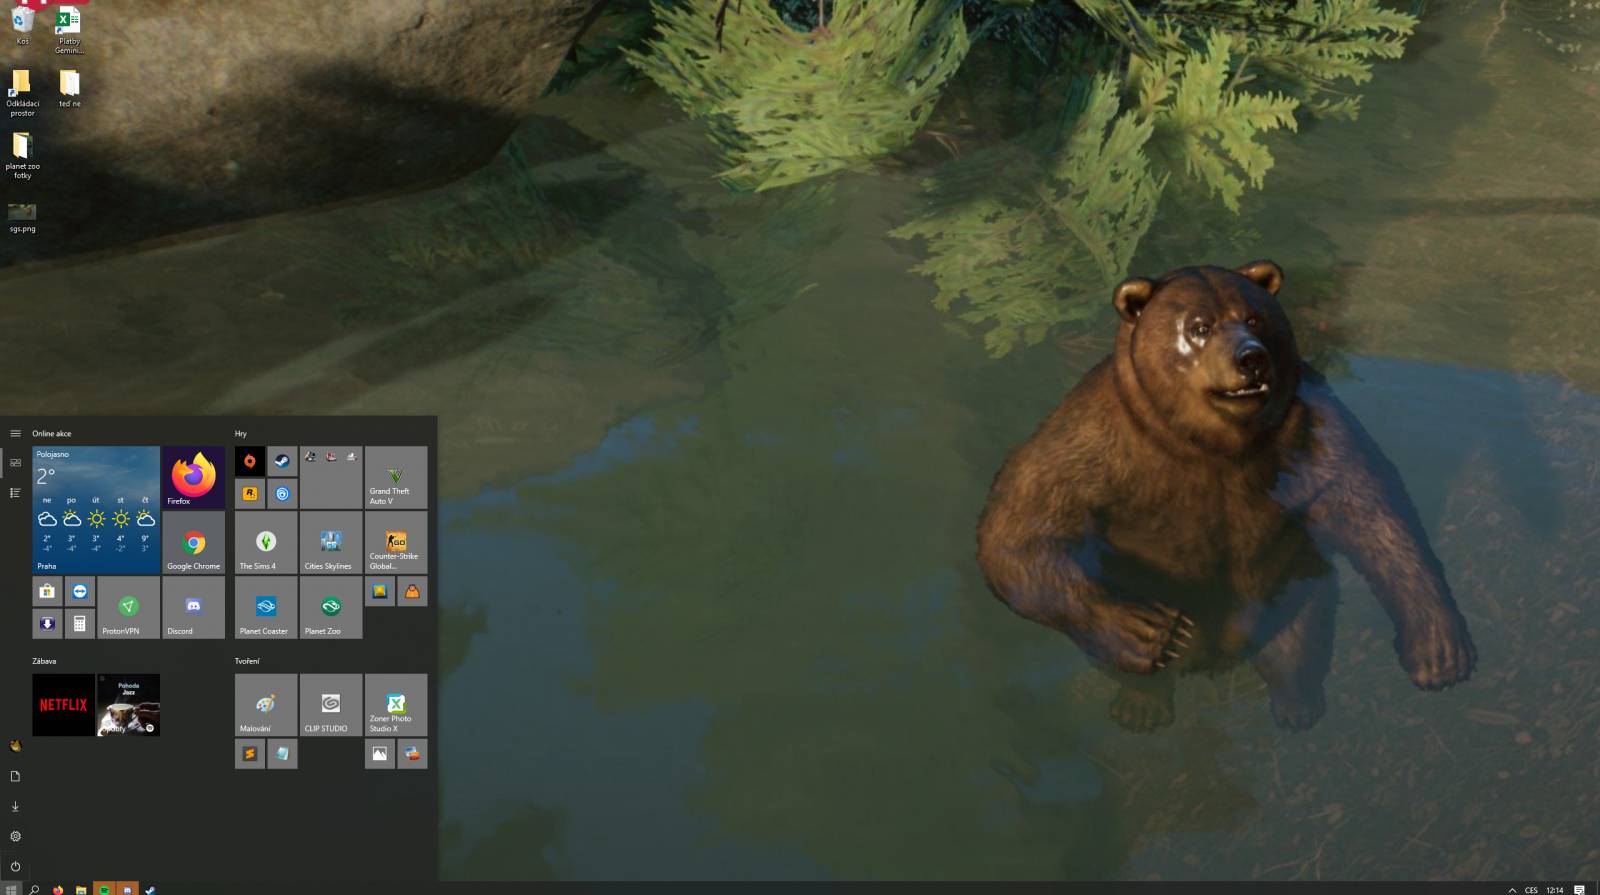The image size is (1600, 895).
Task: Select the Online akce group header
Action: (52, 434)
